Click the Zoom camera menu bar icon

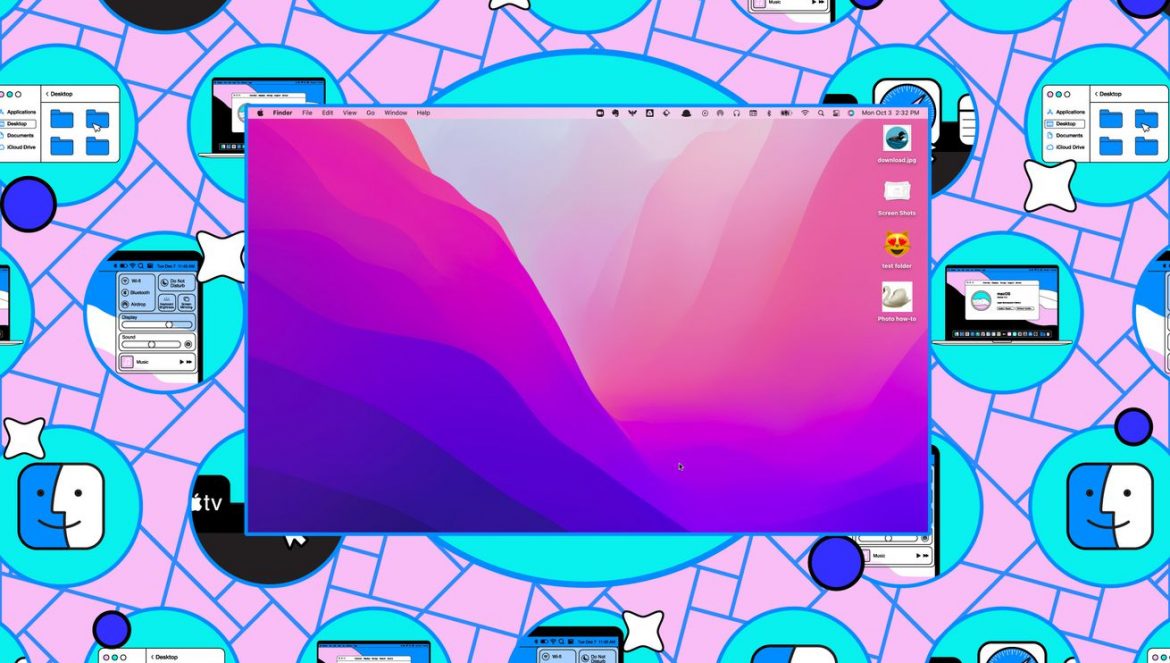point(600,113)
